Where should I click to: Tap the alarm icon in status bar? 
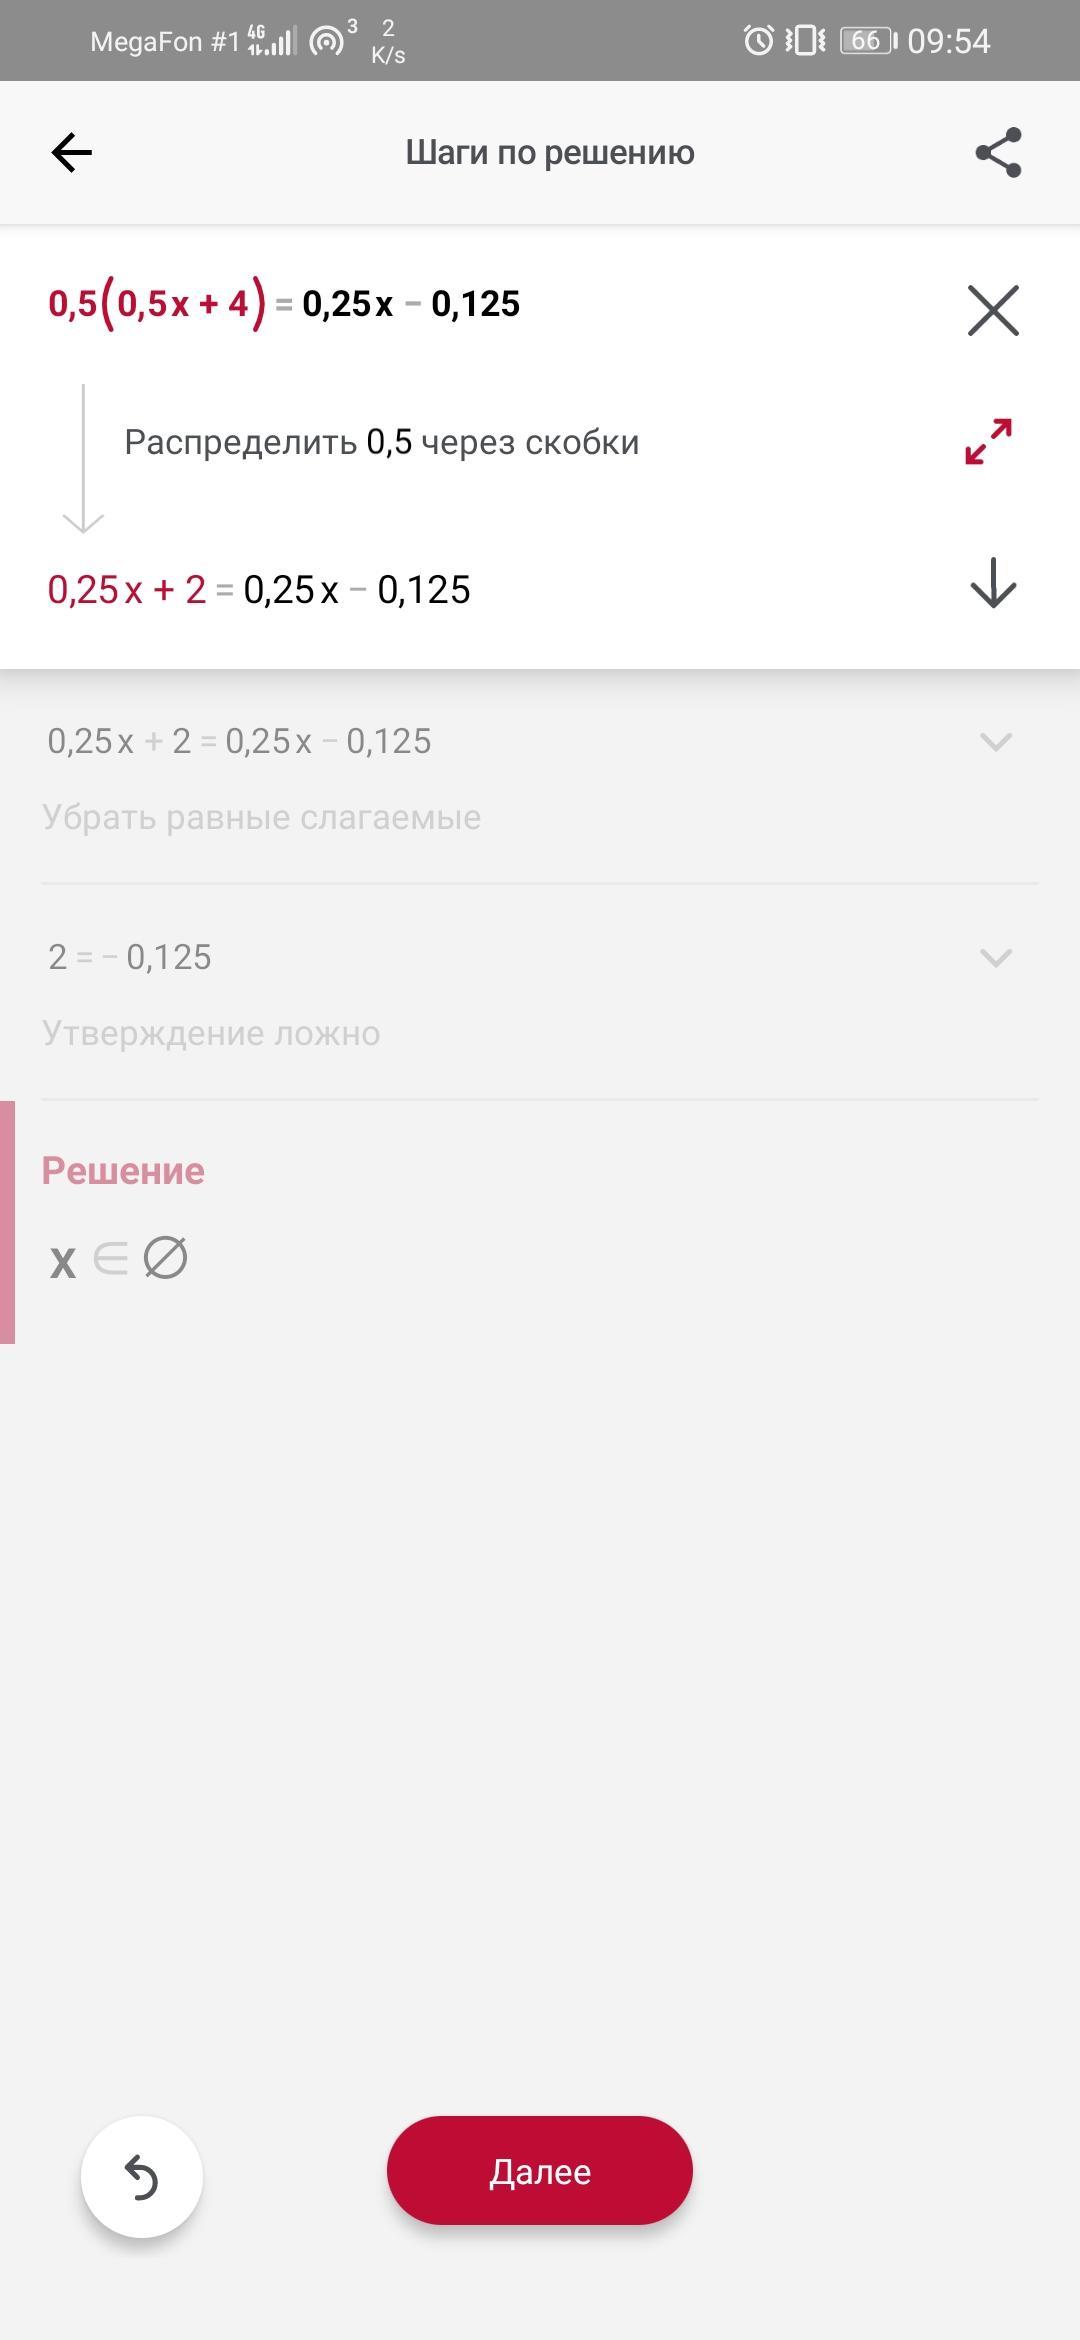[759, 40]
